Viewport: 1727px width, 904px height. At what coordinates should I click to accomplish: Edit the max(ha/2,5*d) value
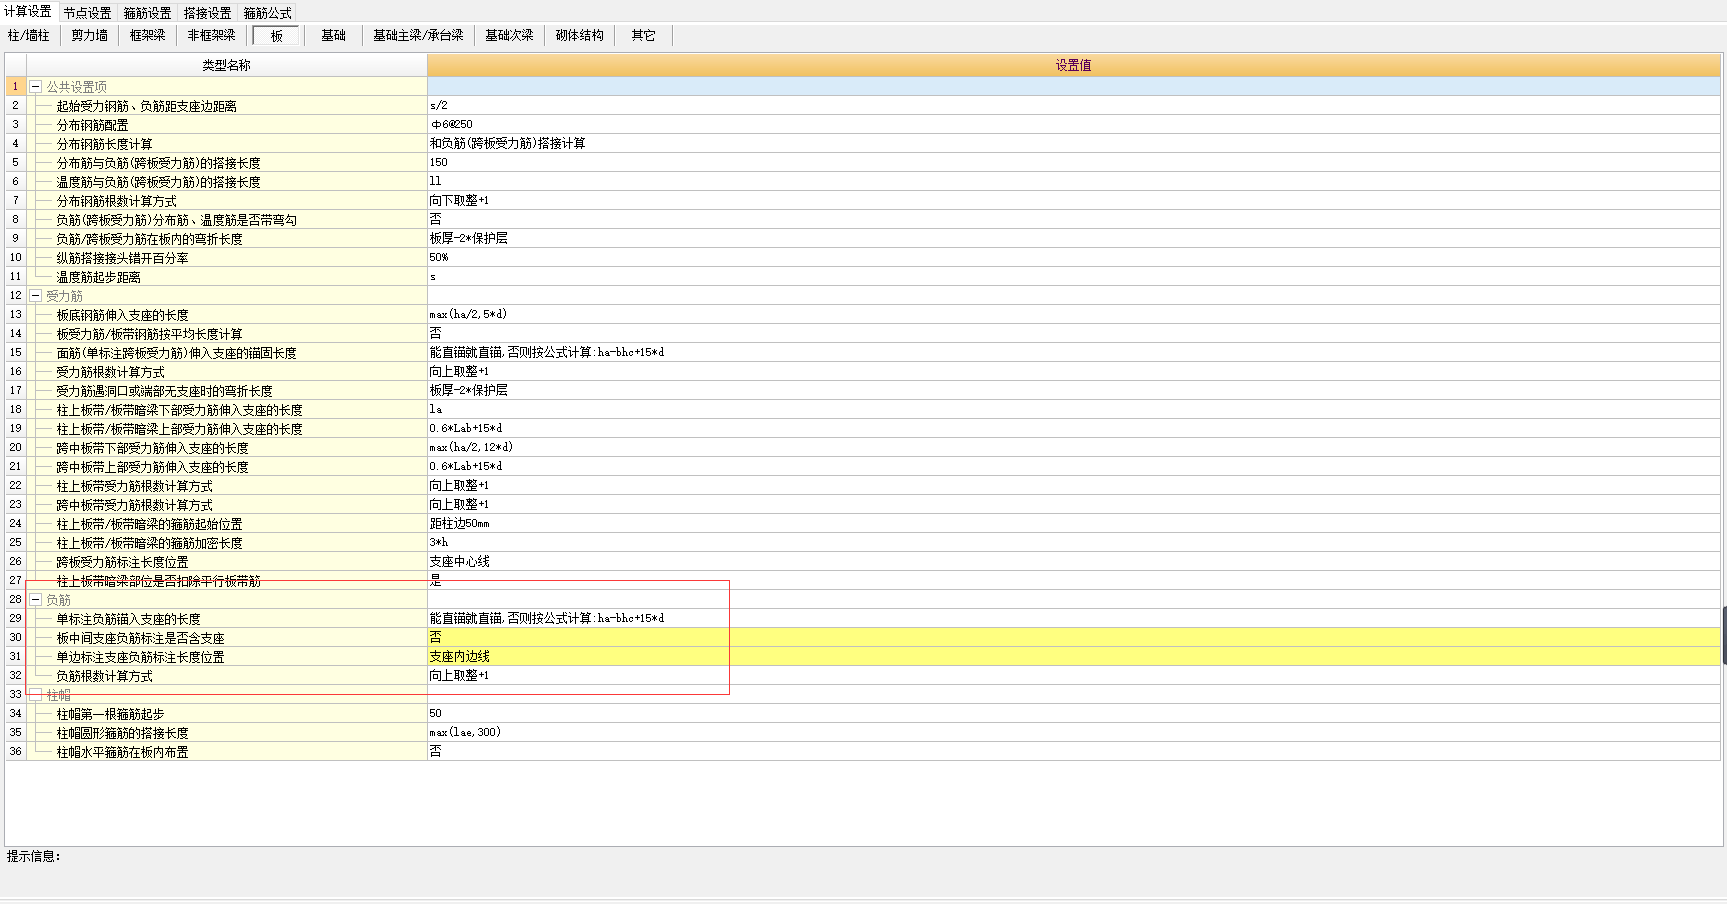(x=1074, y=315)
